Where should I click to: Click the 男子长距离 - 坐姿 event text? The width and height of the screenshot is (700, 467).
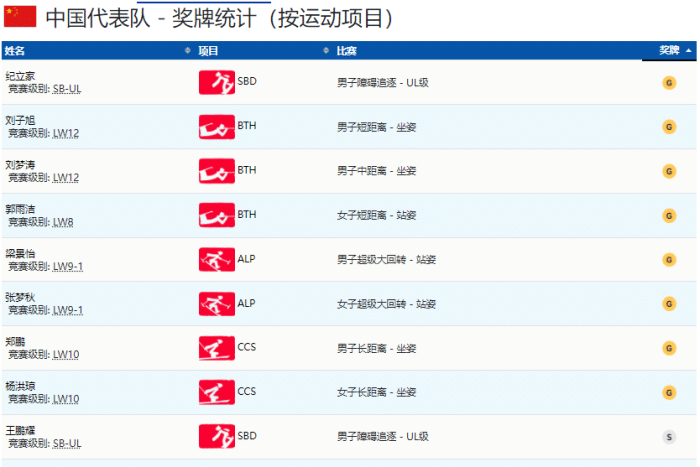tap(376, 348)
